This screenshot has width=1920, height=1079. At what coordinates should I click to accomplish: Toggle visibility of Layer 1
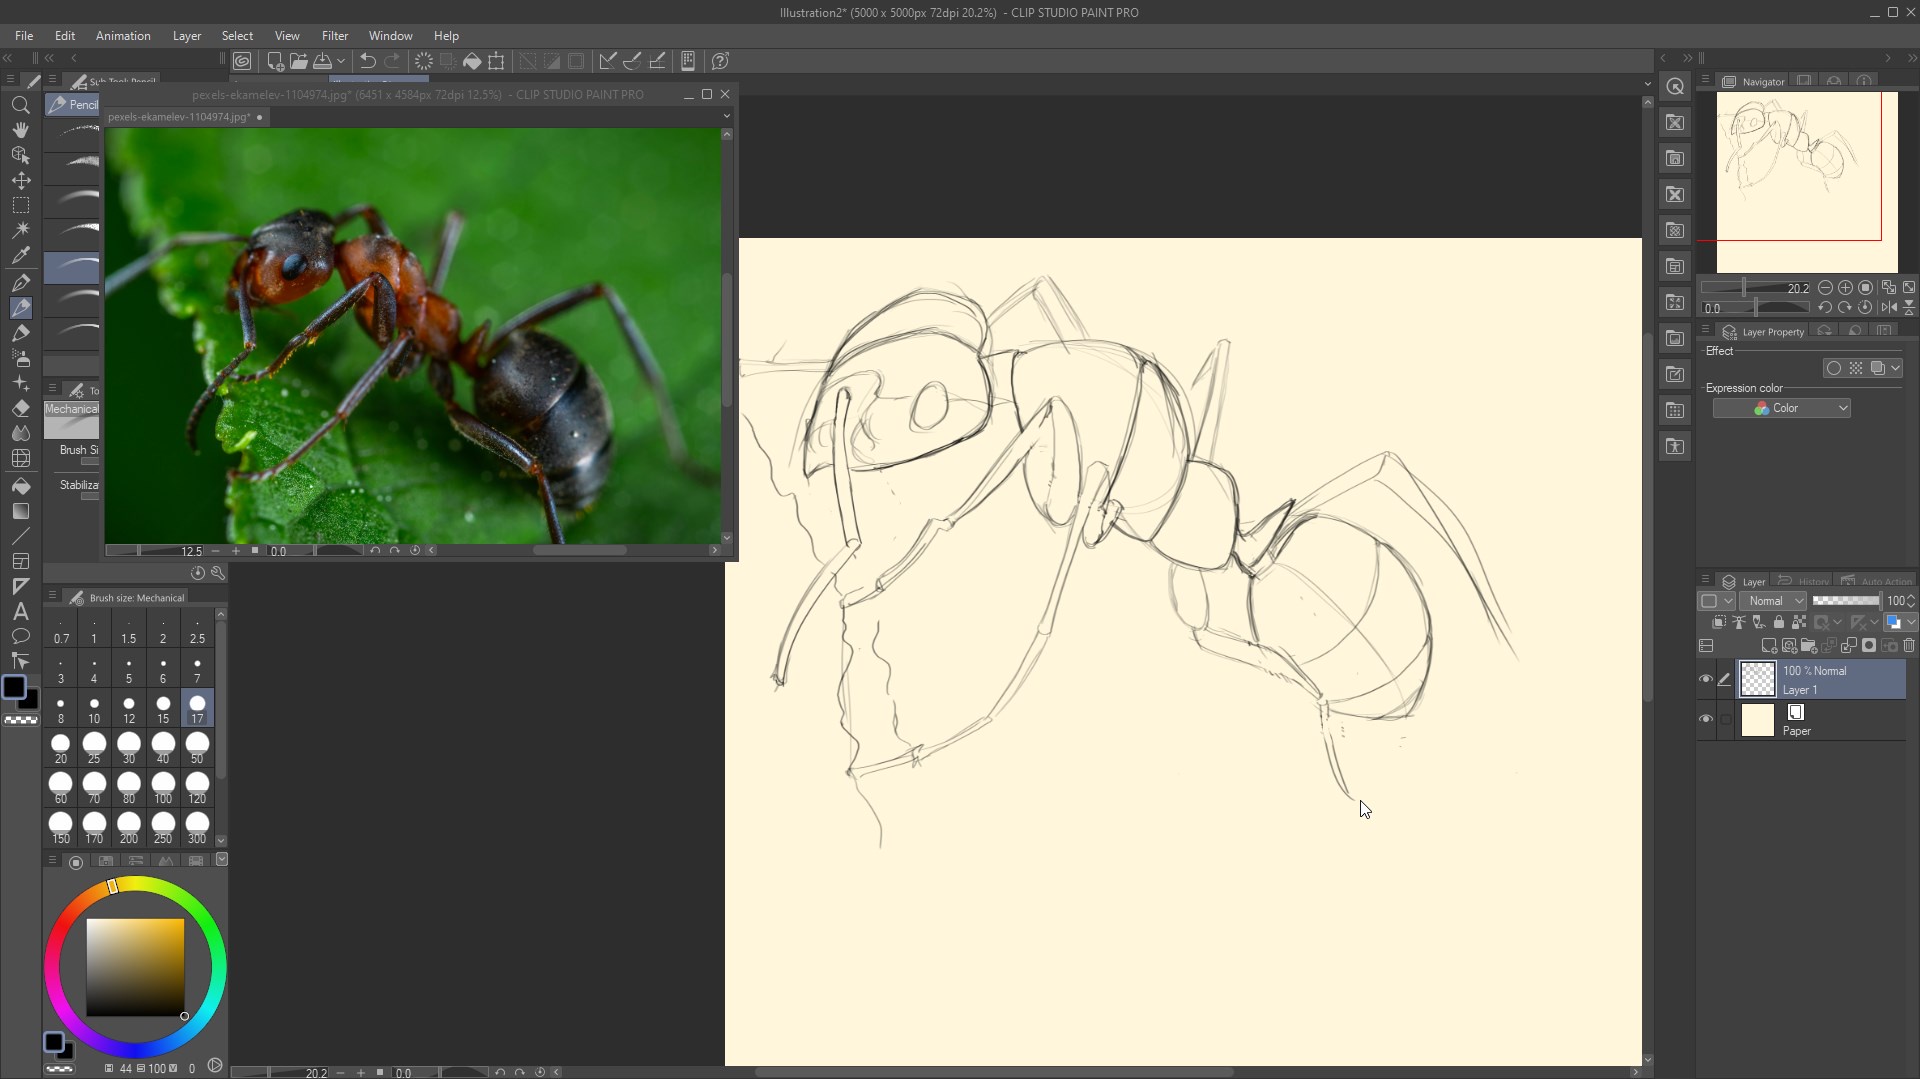coord(1706,679)
